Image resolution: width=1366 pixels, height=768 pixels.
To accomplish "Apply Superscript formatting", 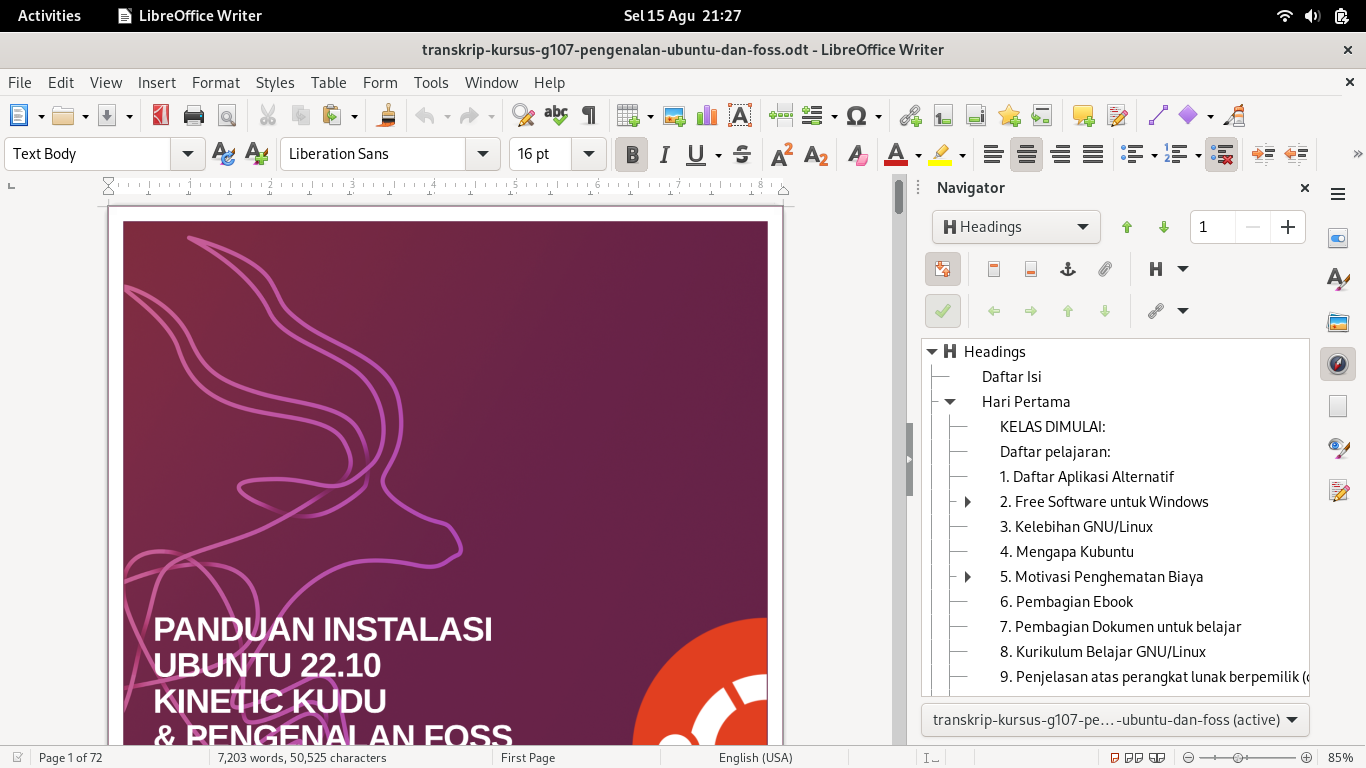I will pyautogui.click(x=782, y=154).
